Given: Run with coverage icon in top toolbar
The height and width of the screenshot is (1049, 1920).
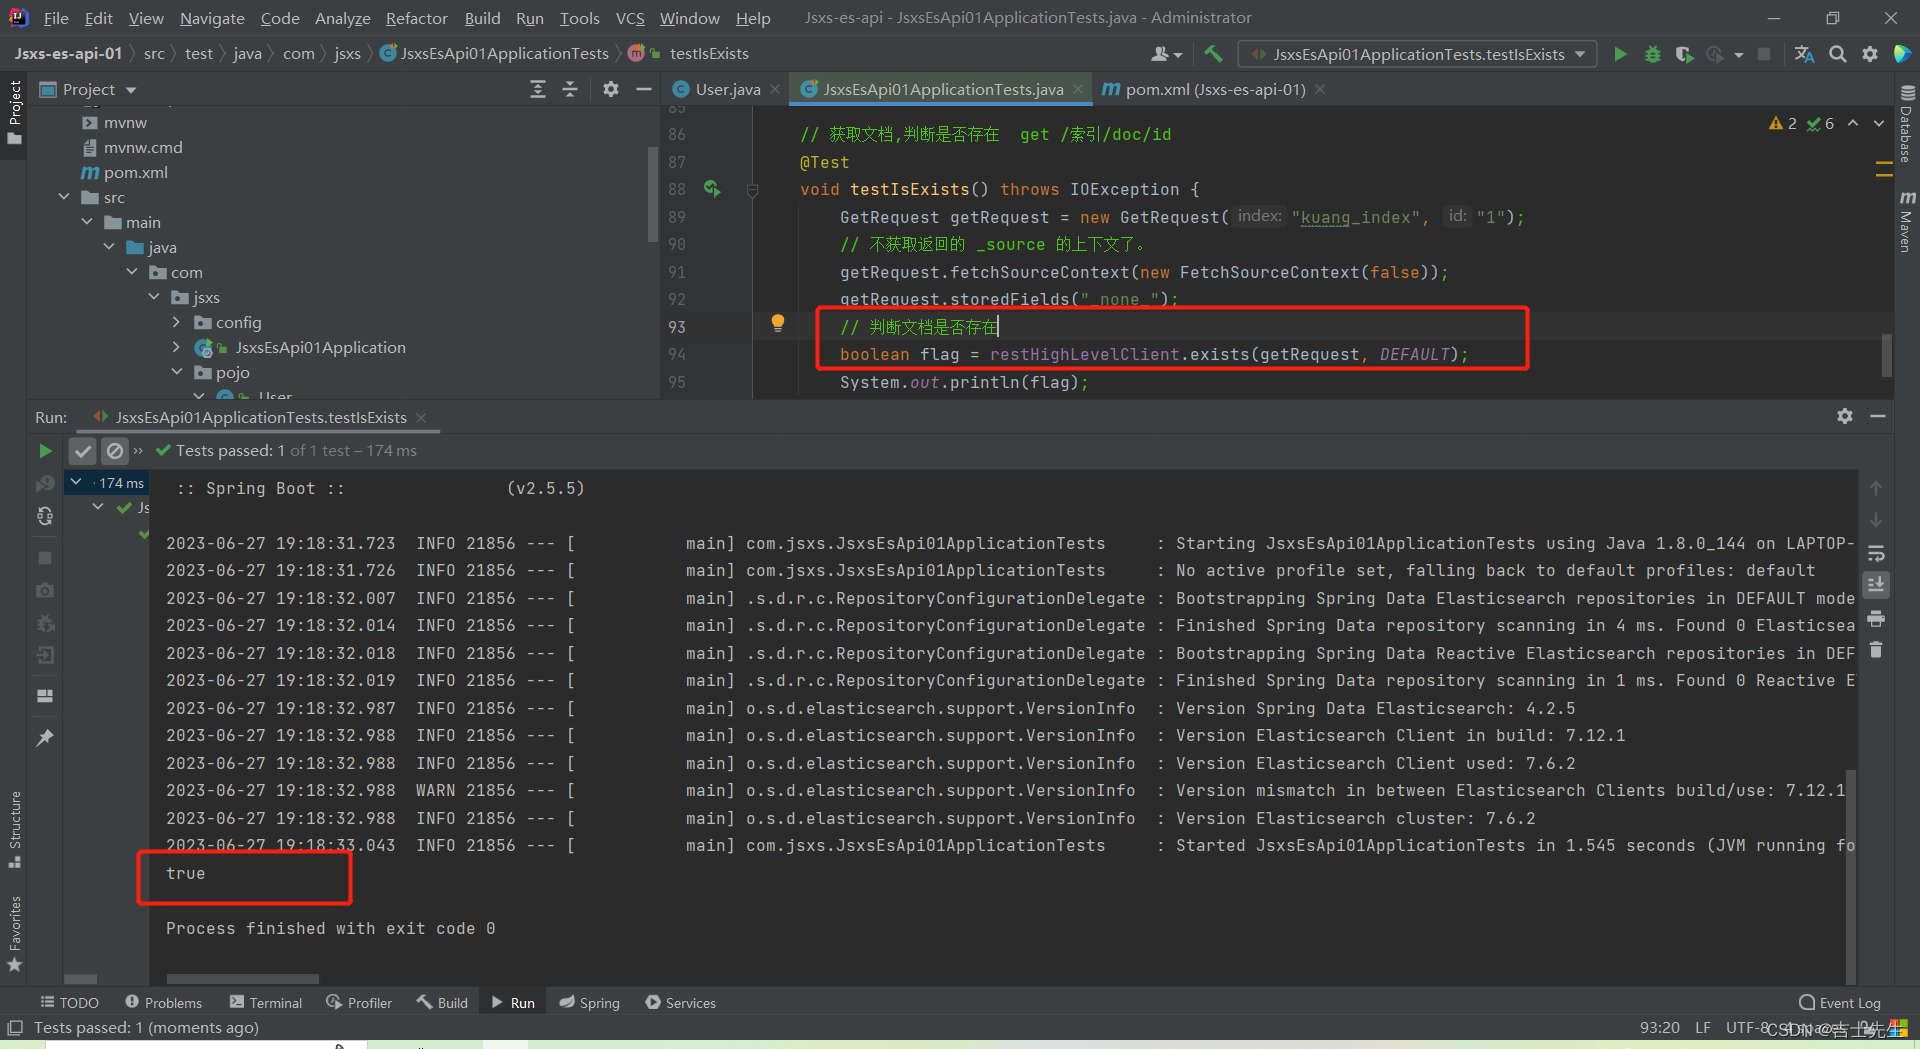Looking at the screenshot, I should [1684, 54].
